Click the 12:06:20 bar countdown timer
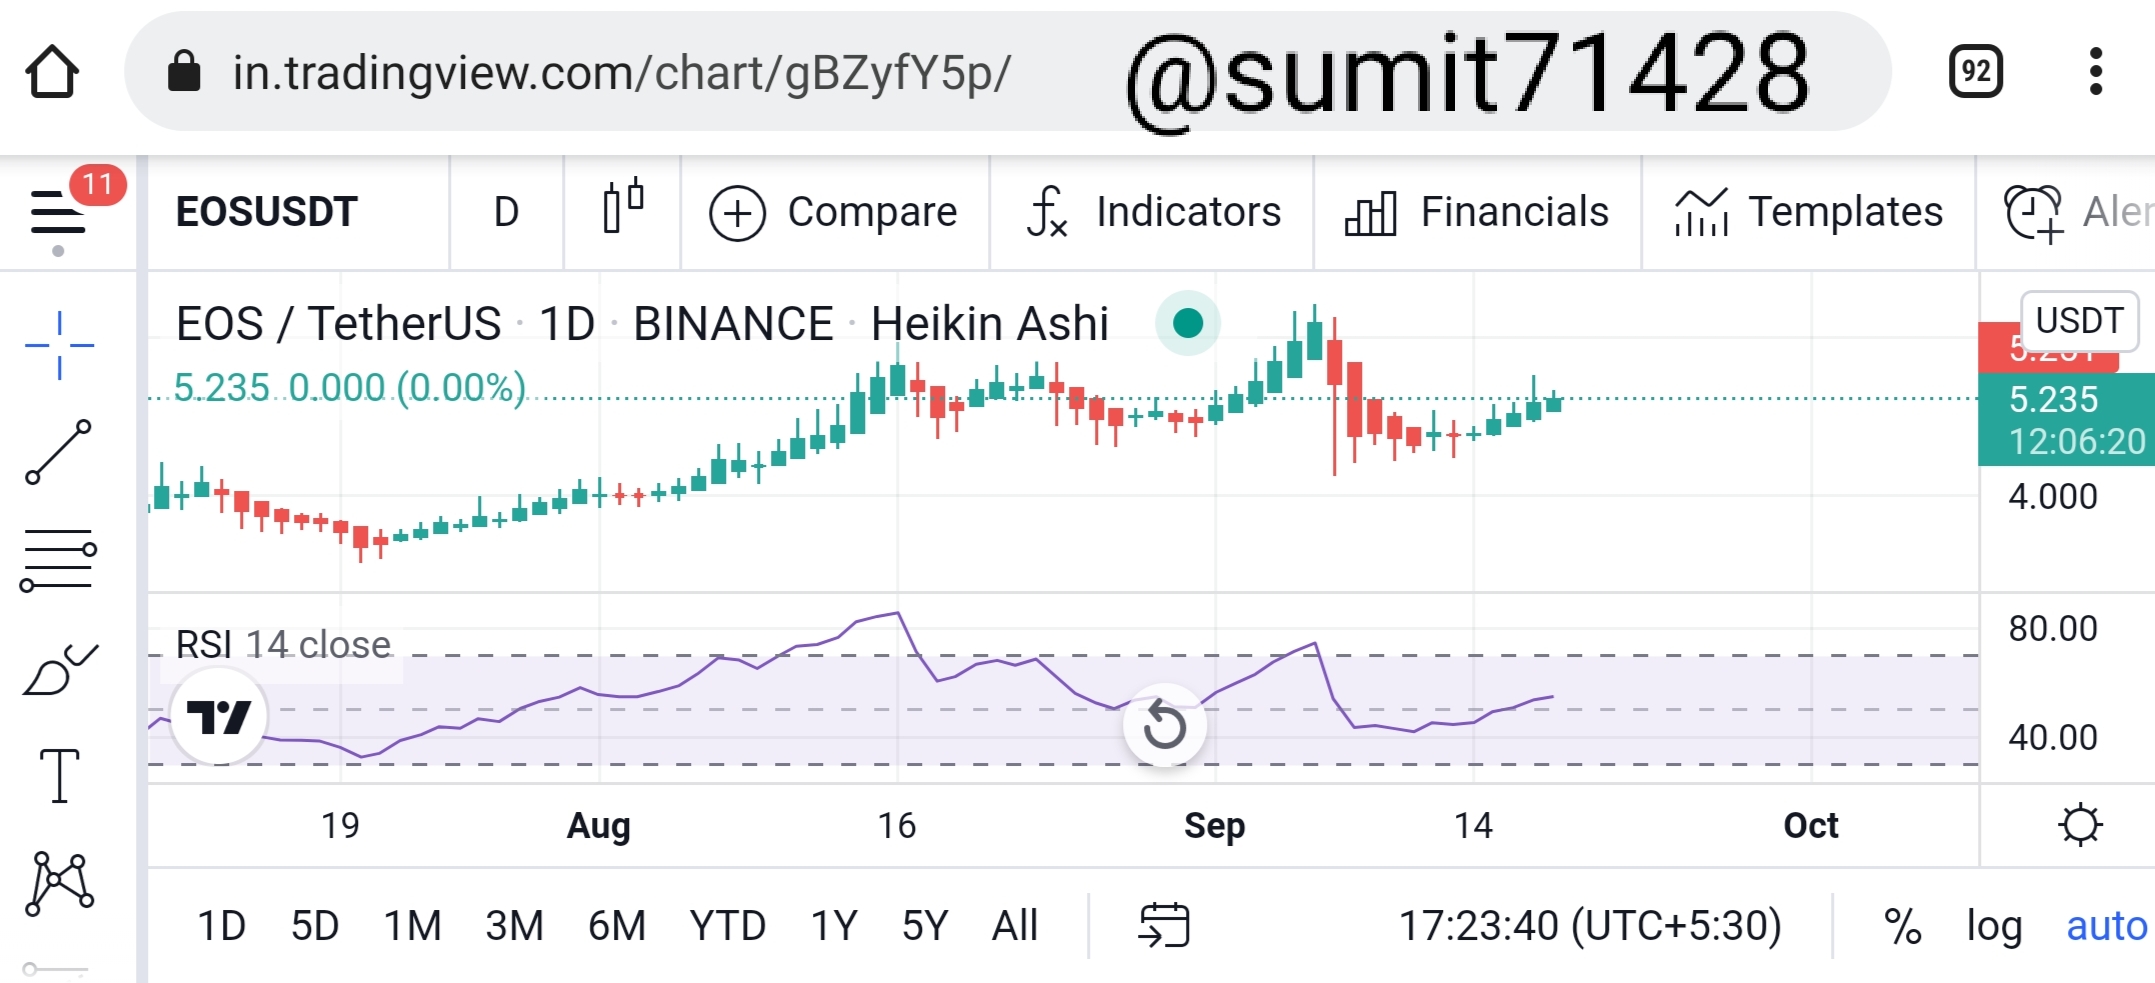Image resolution: width=2155 pixels, height=983 pixels. click(x=2078, y=441)
